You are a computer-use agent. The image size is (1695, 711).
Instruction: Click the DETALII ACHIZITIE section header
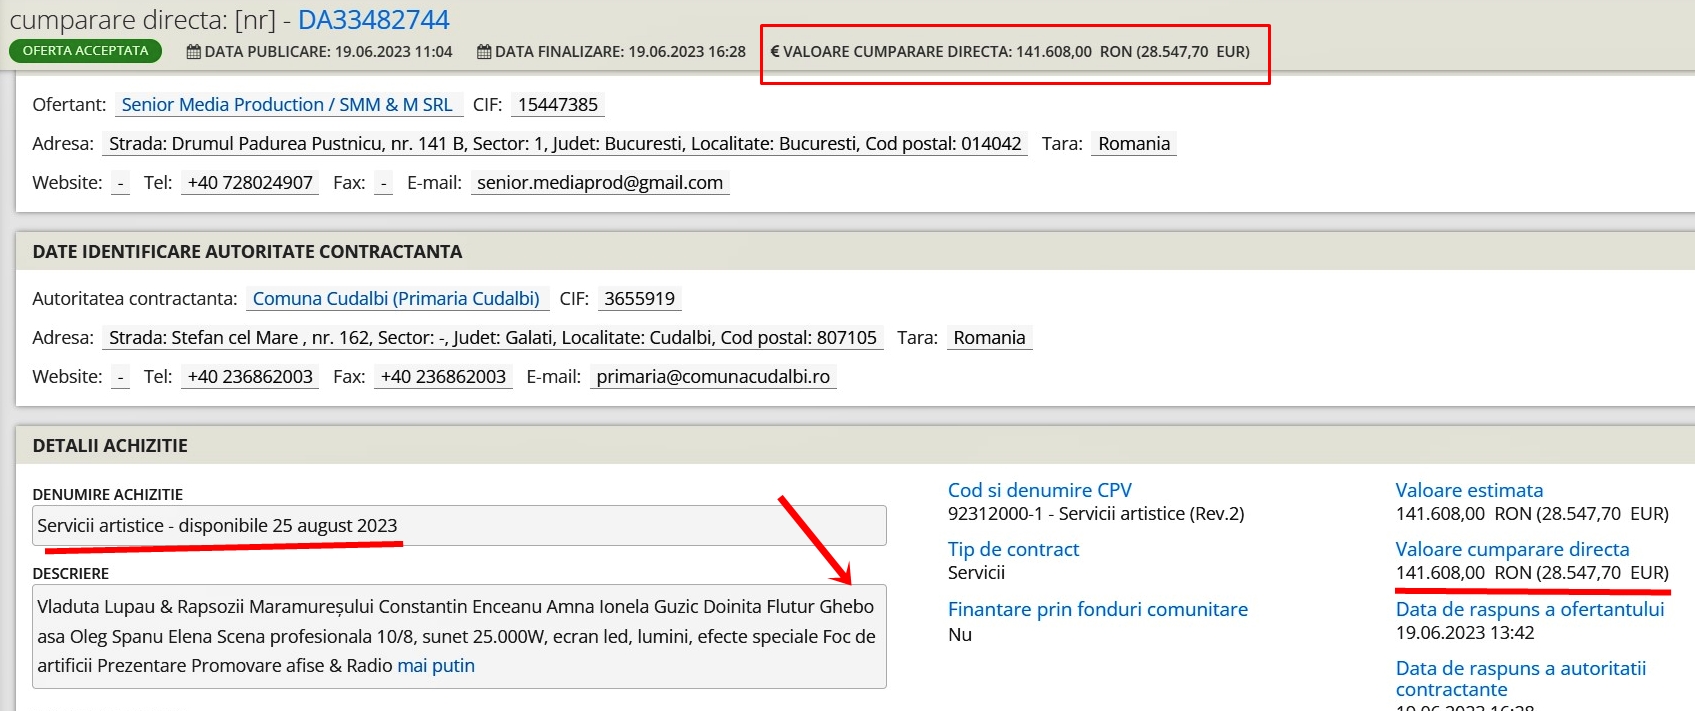pos(110,446)
